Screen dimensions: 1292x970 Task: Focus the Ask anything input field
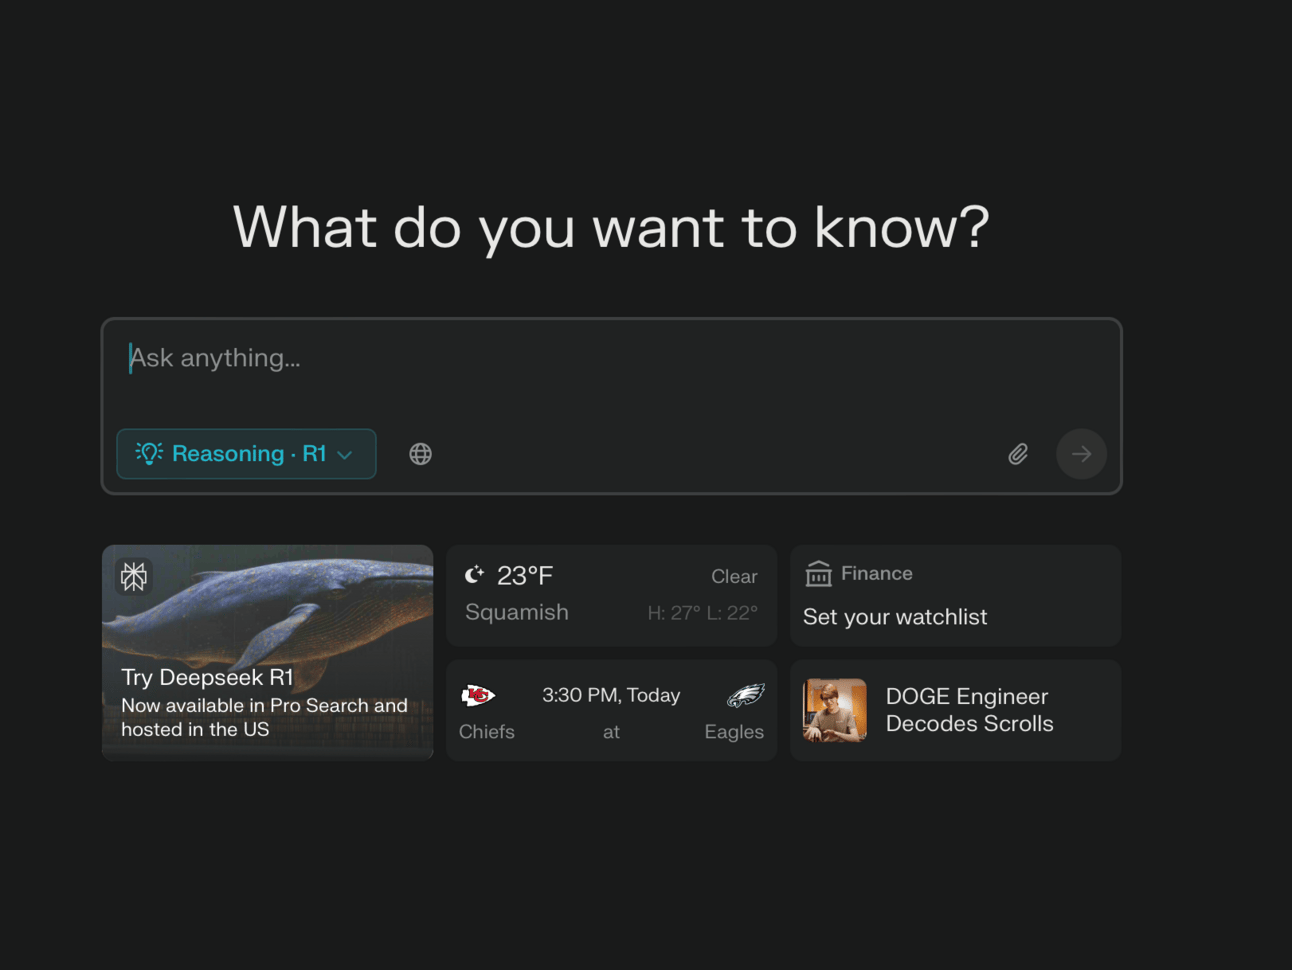tap(611, 358)
